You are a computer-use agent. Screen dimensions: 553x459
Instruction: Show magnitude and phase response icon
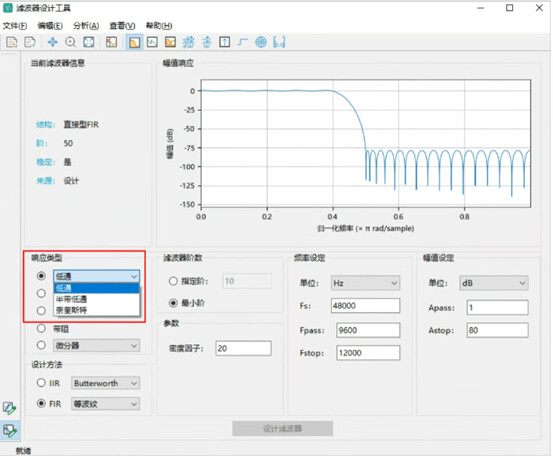(x=170, y=42)
